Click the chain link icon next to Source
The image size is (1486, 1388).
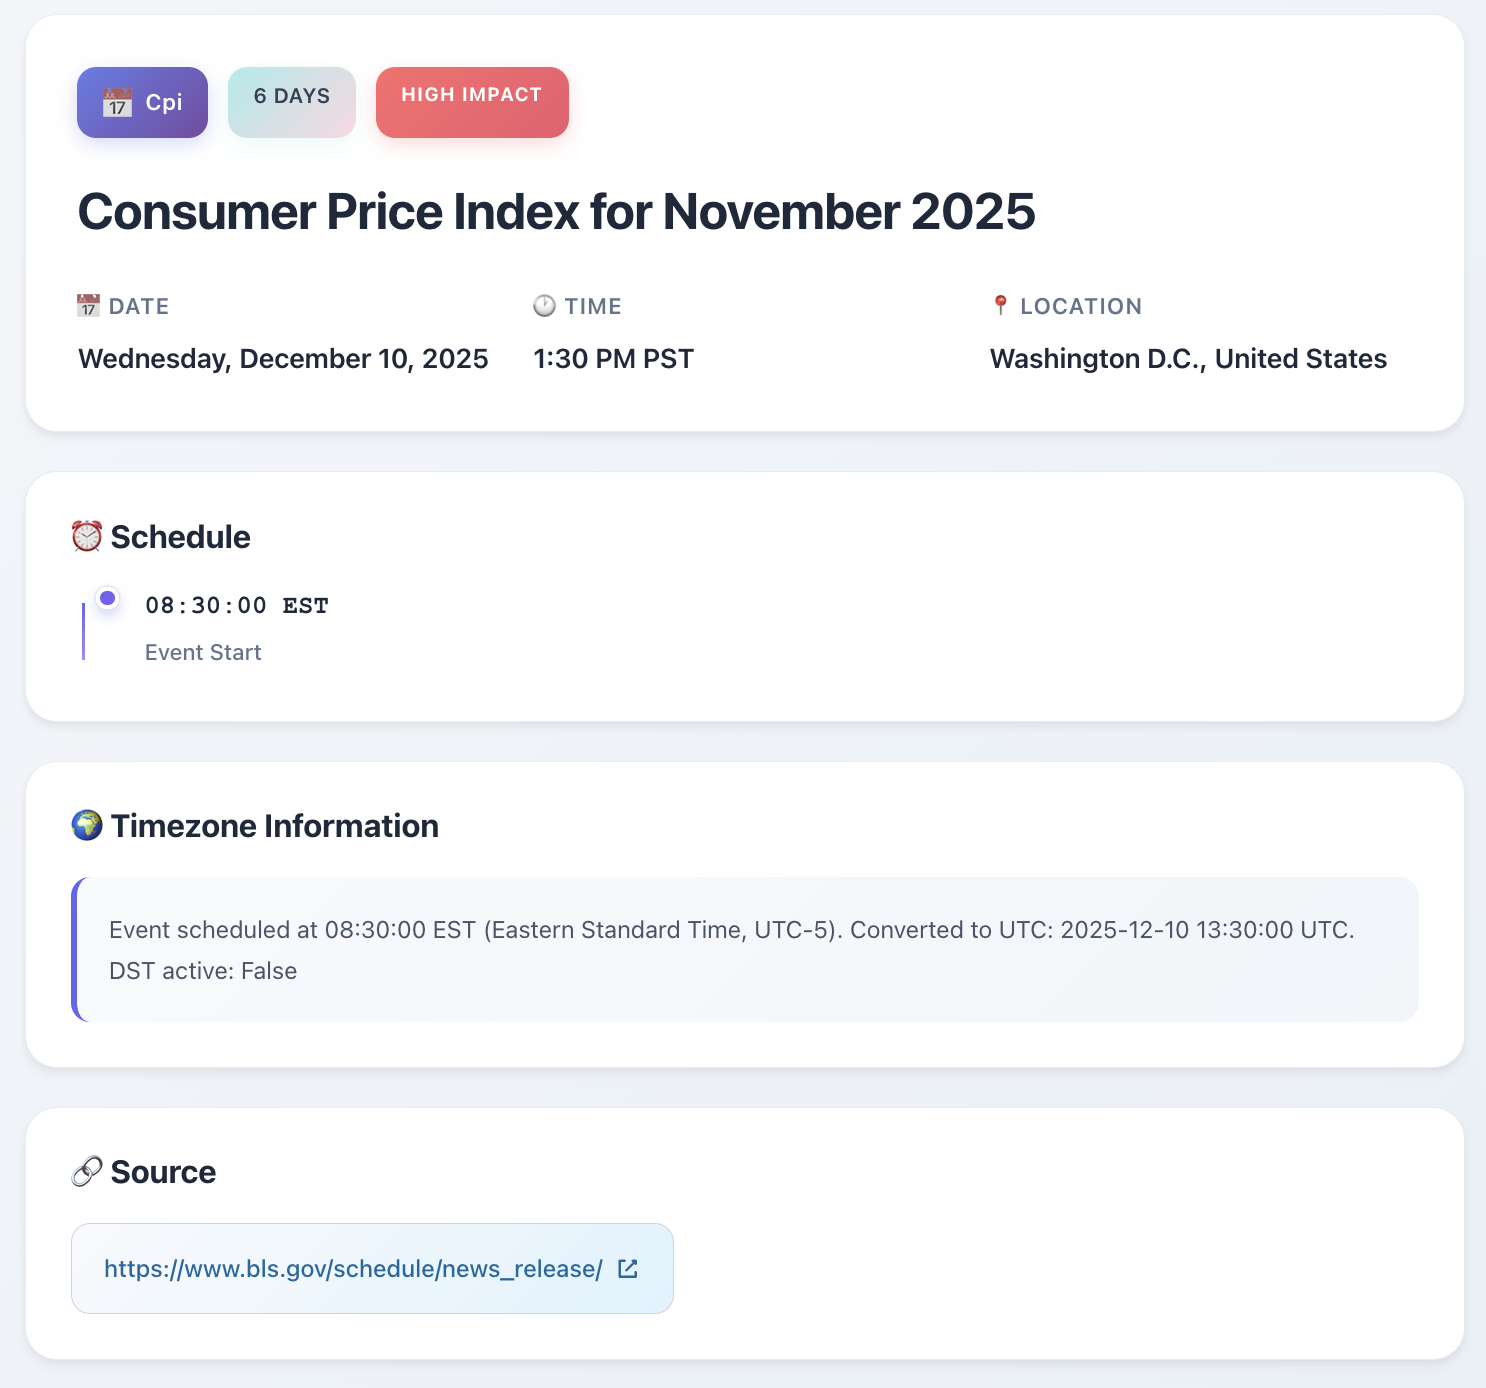[x=88, y=1171]
